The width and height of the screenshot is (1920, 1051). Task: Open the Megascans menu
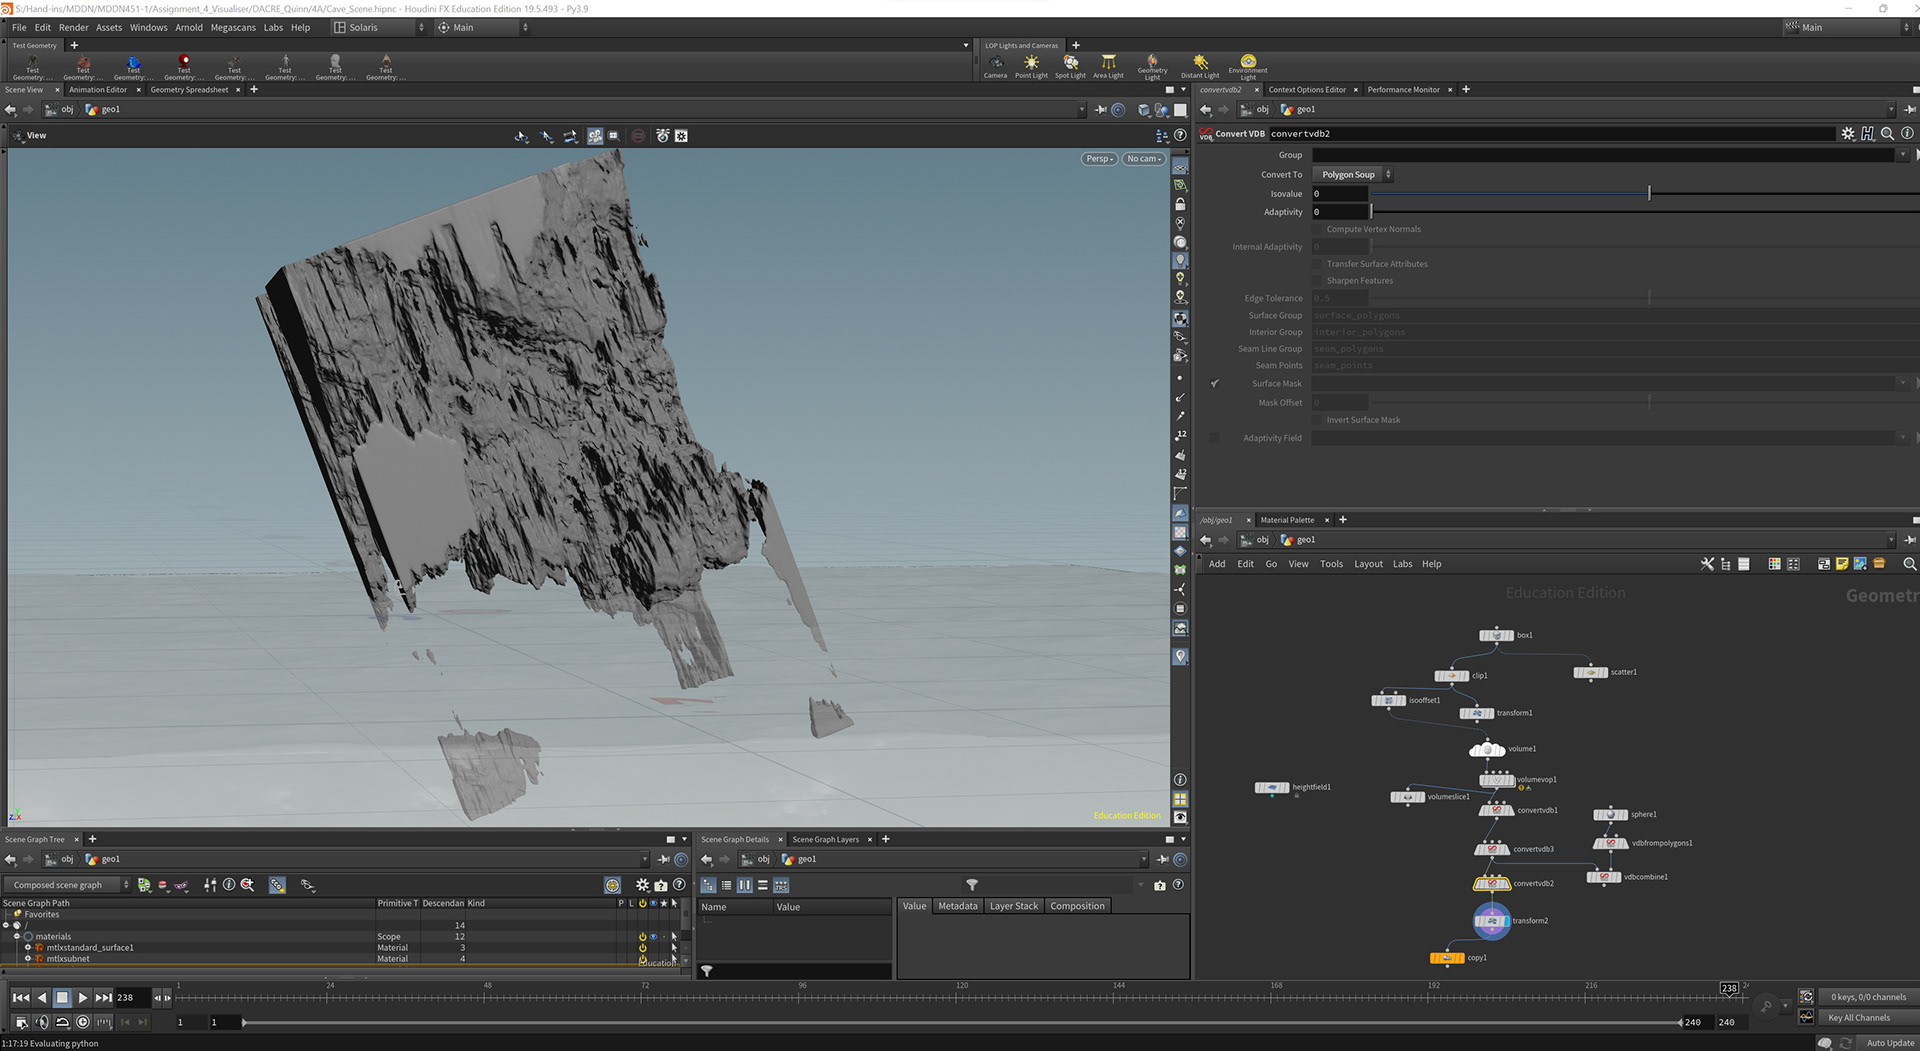pos(232,28)
